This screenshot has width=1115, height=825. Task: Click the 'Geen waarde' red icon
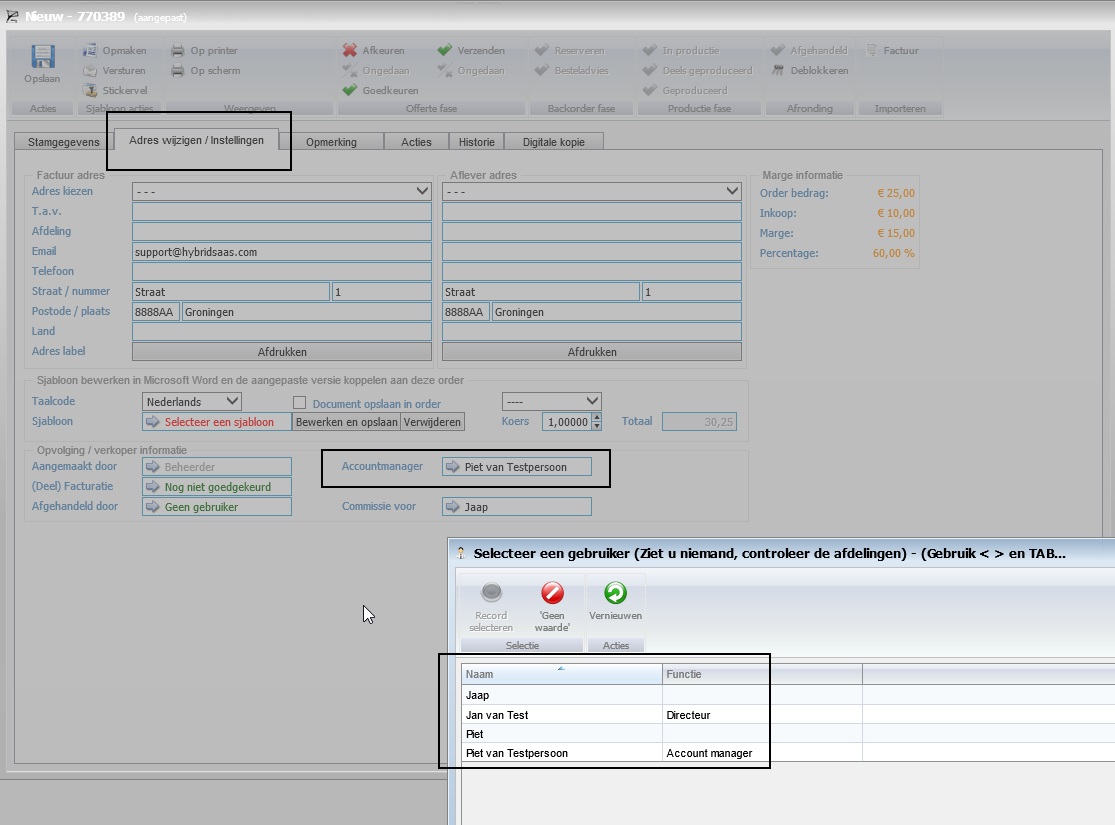click(552, 593)
